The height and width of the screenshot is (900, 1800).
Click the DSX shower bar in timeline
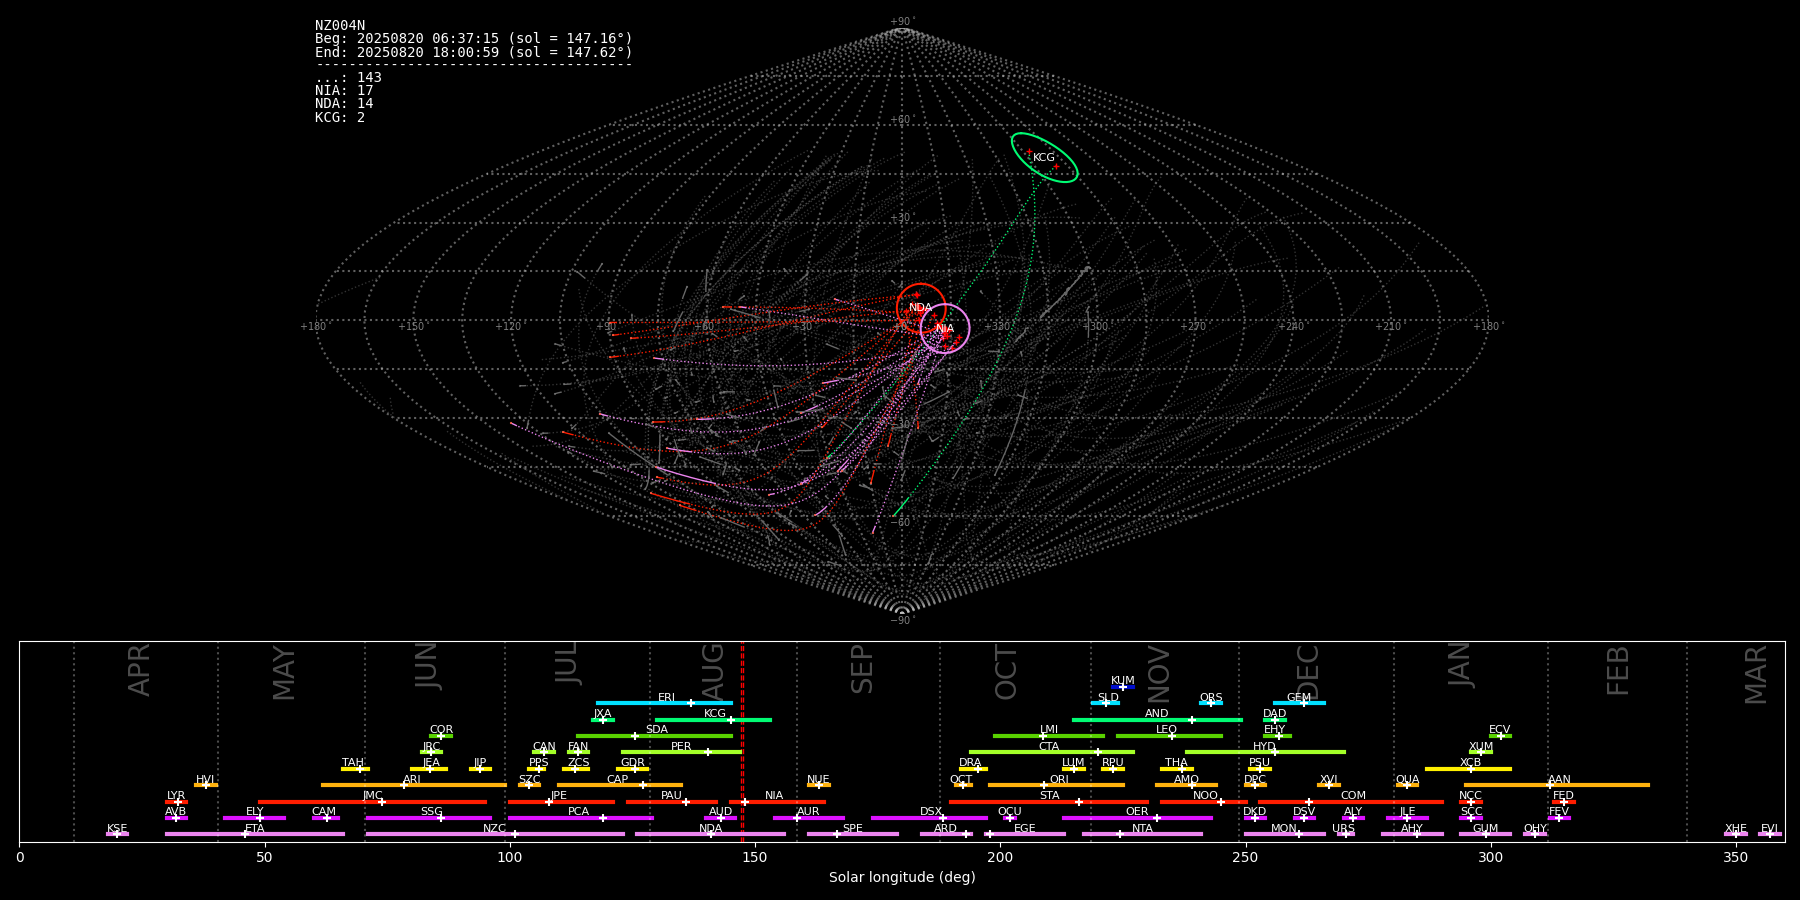(x=929, y=818)
